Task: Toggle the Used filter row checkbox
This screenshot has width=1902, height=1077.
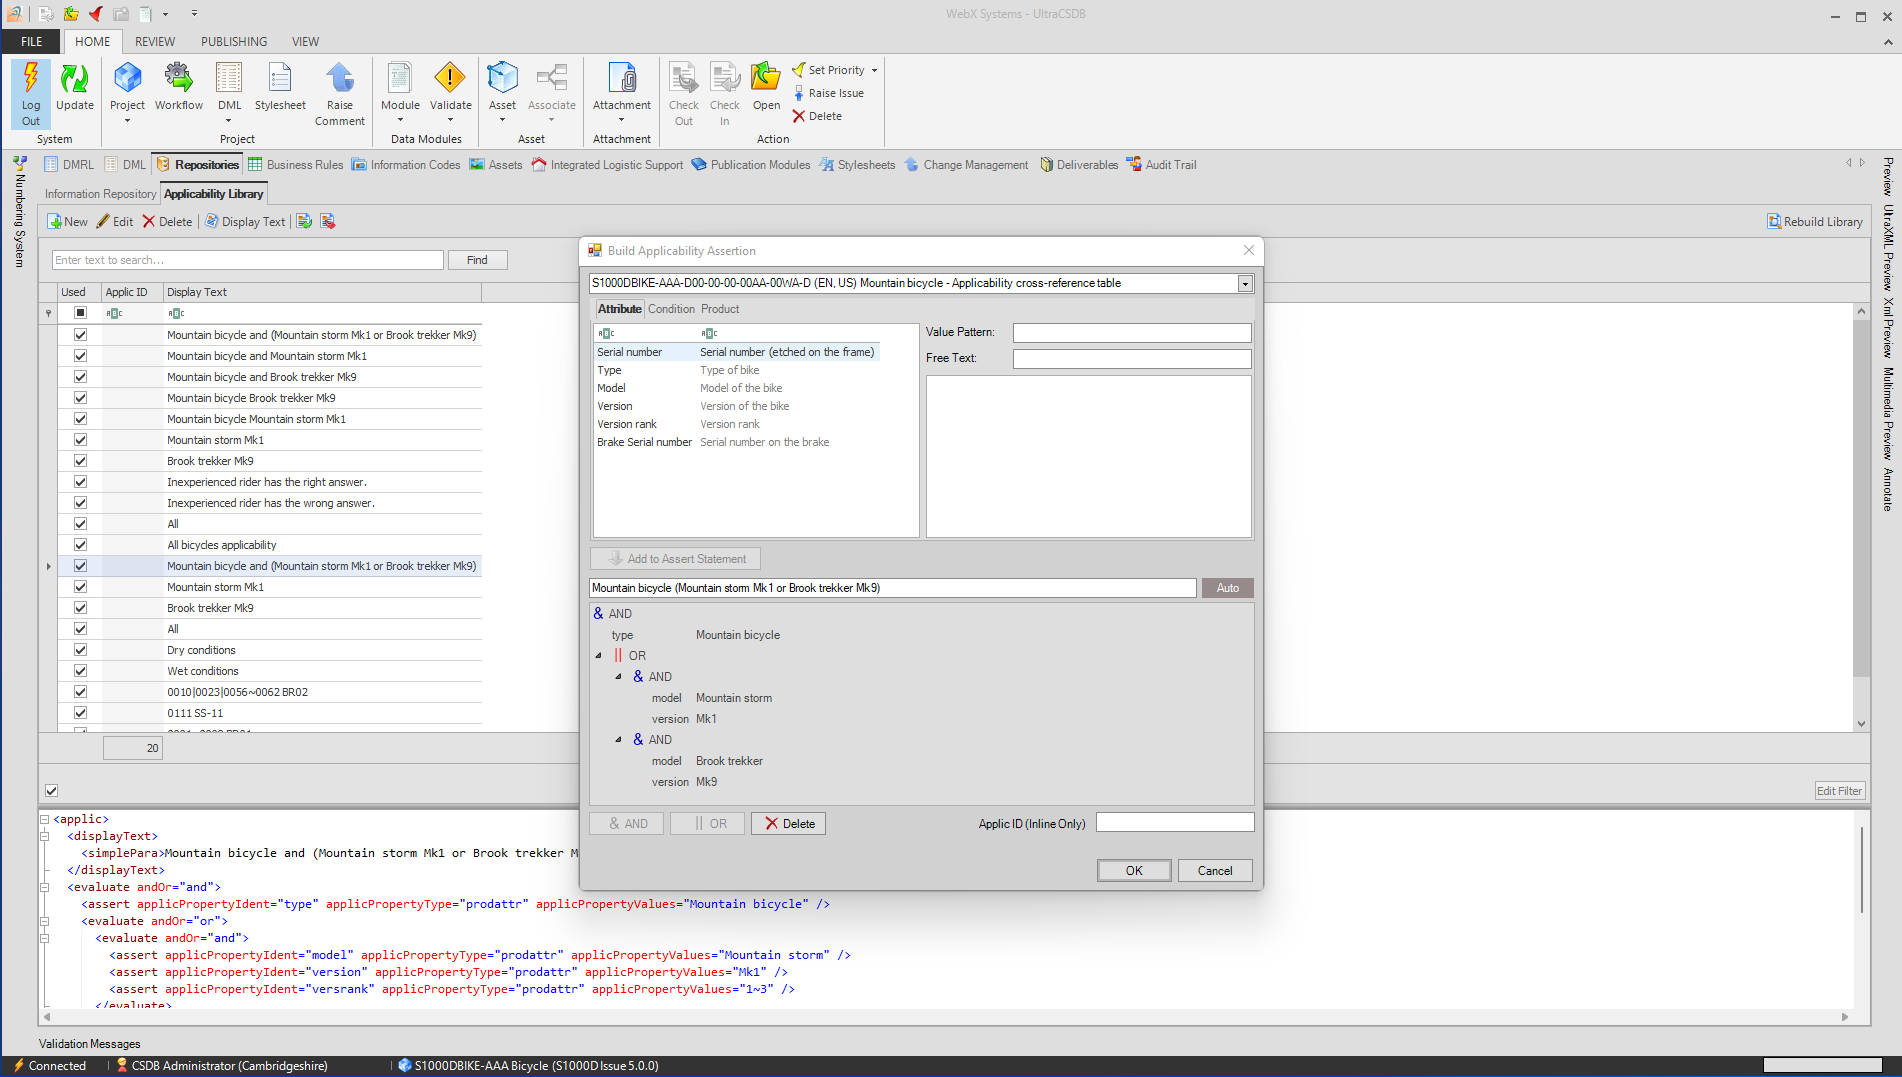Action: tap(80, 313)
